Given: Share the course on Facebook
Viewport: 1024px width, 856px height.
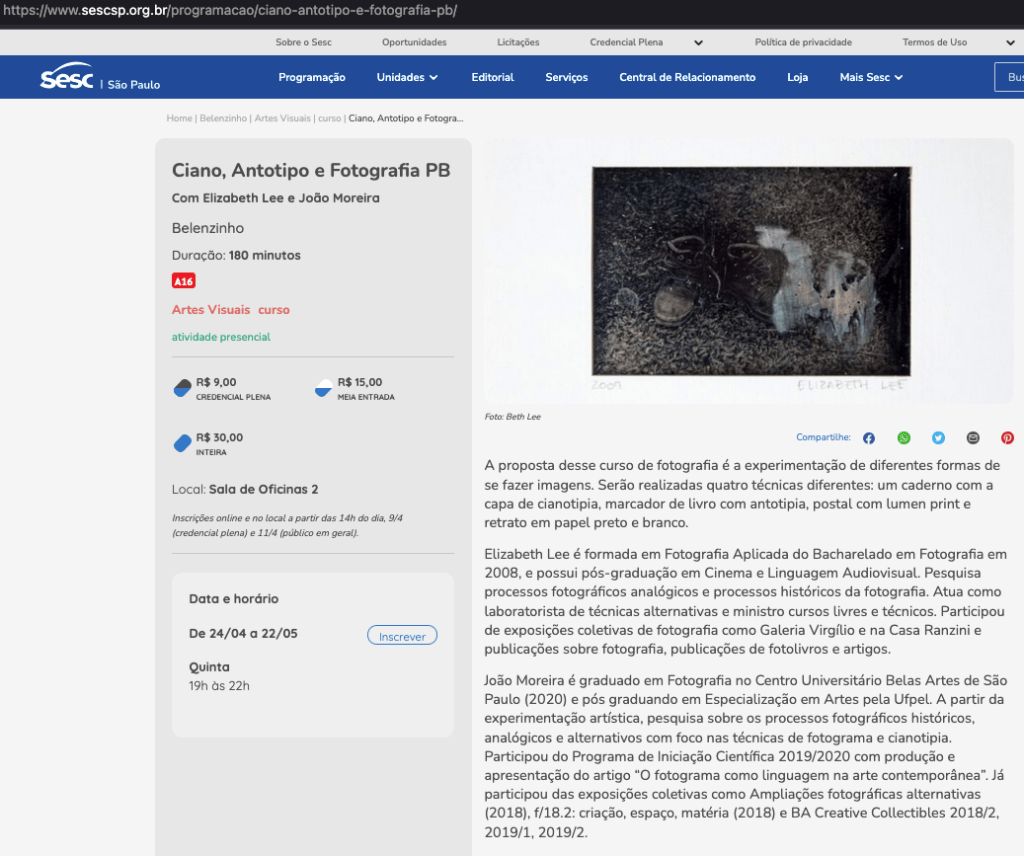Looking at the screenshot, I should (868, 438).
